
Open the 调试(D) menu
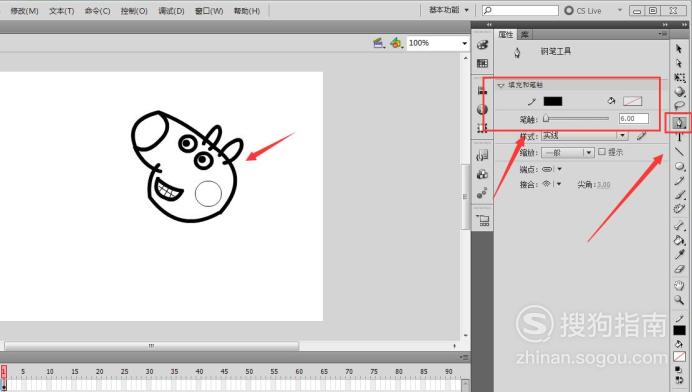click(171, 11)
